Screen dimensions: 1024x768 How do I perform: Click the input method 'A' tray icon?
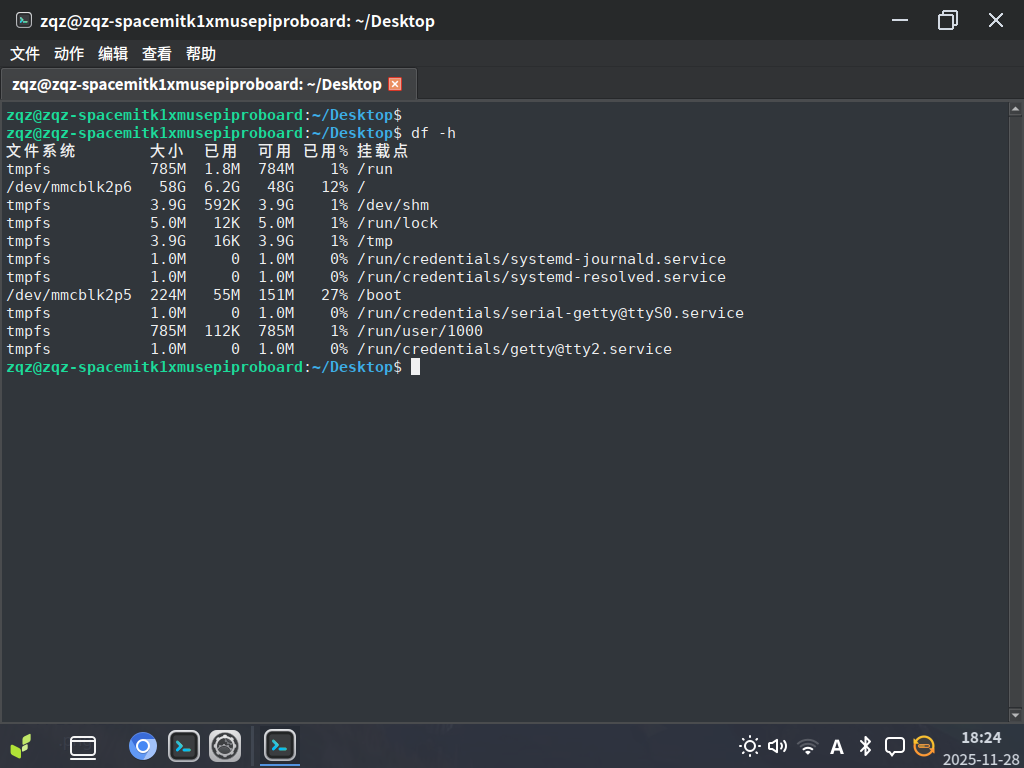click(x=837, y=746)
